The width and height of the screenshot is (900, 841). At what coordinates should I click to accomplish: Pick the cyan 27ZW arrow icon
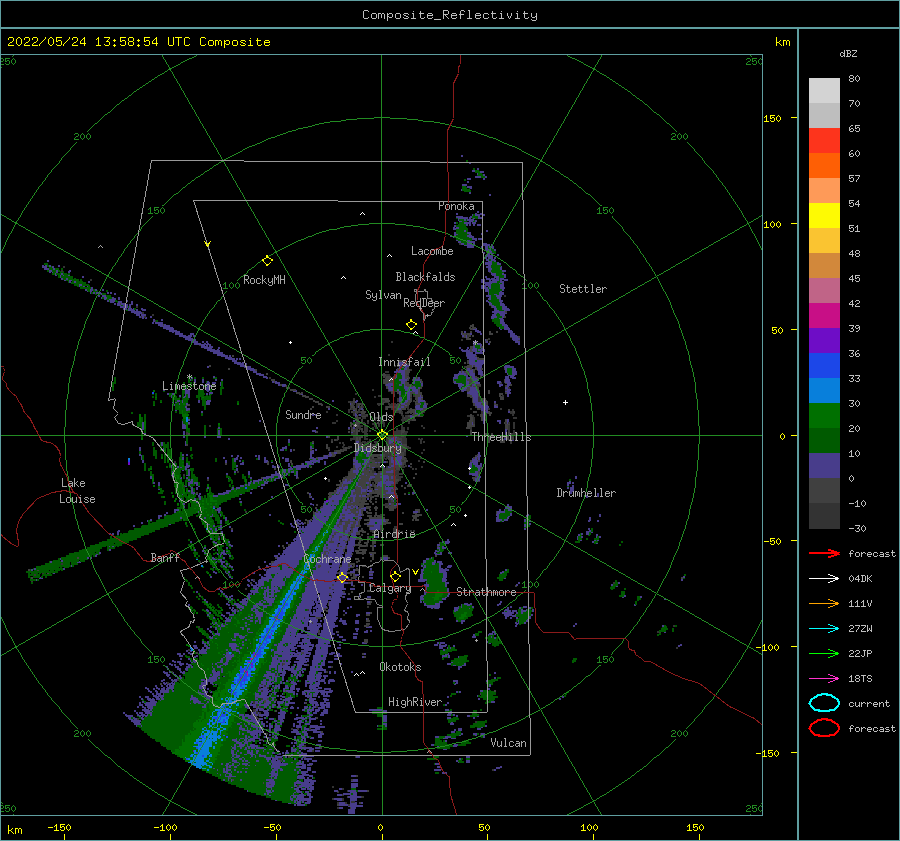click(x=824, y=629)
